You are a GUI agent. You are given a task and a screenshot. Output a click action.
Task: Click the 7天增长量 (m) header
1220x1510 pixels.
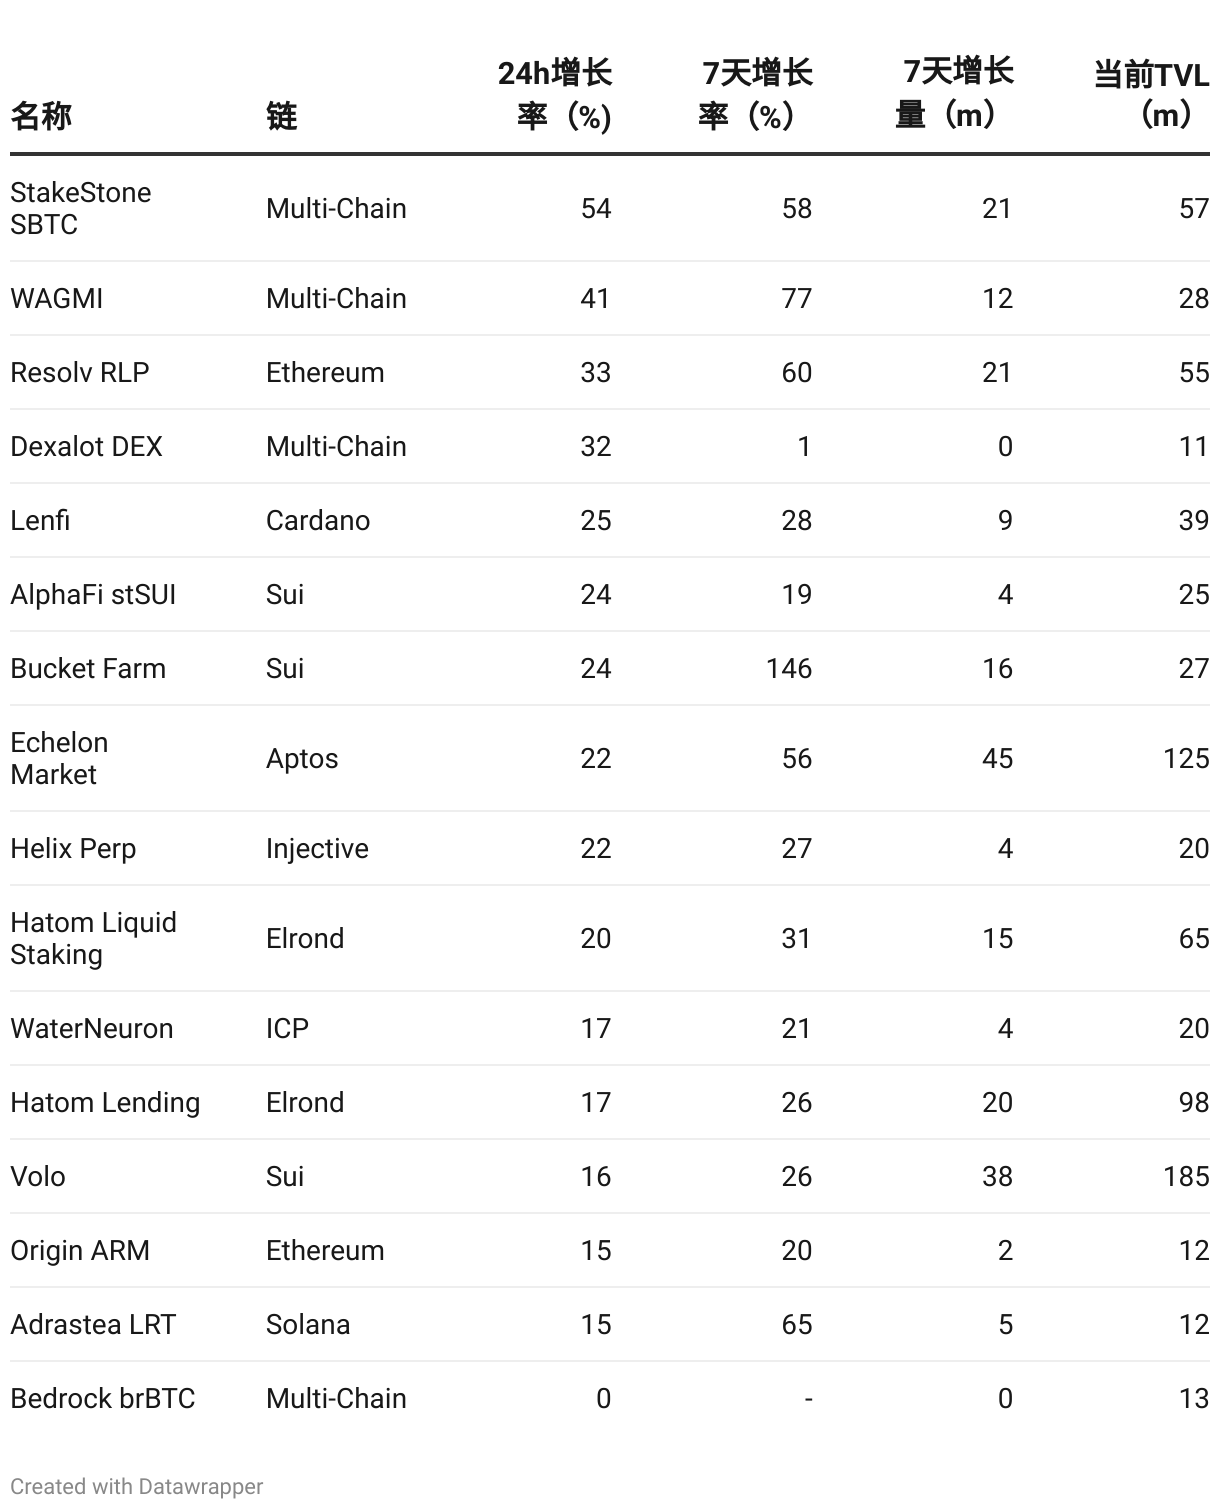point(955,95)
